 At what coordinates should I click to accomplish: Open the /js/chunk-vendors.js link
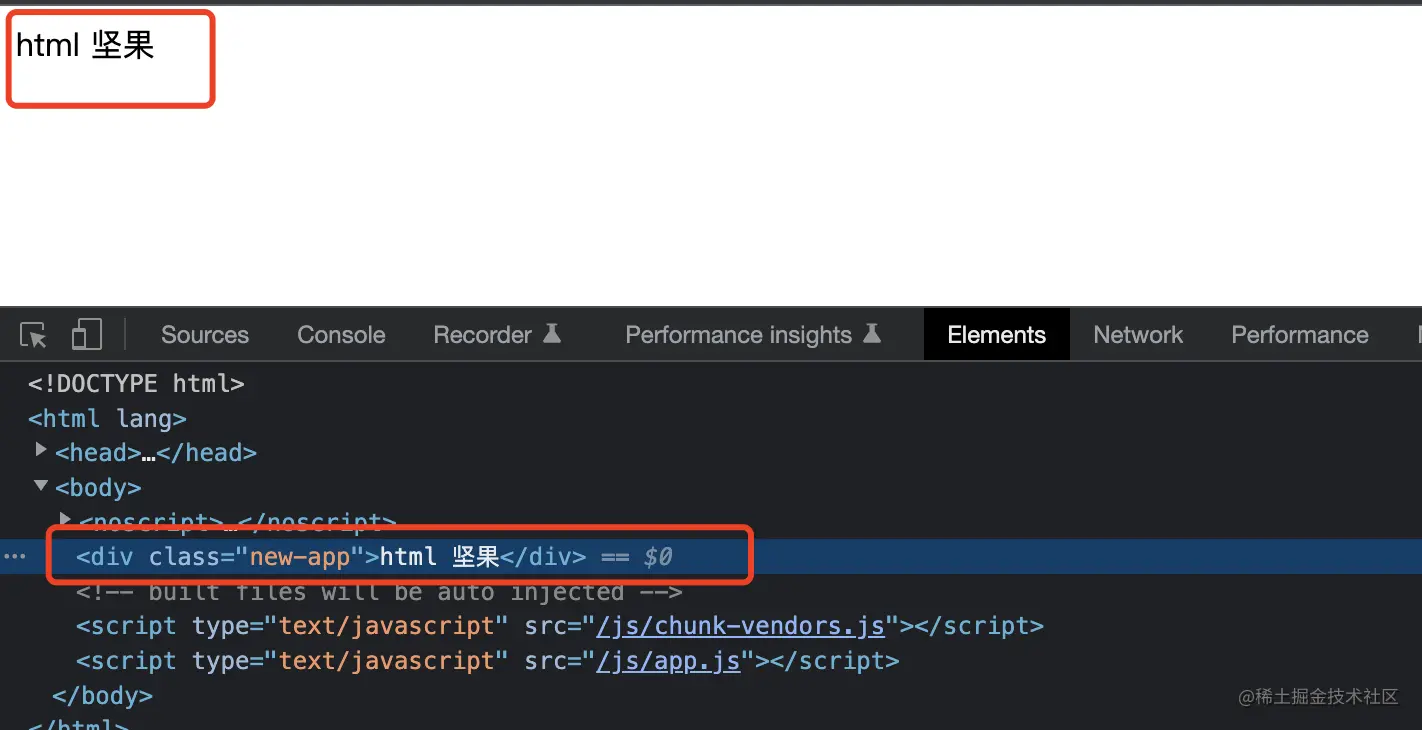(x=740, y=626)
